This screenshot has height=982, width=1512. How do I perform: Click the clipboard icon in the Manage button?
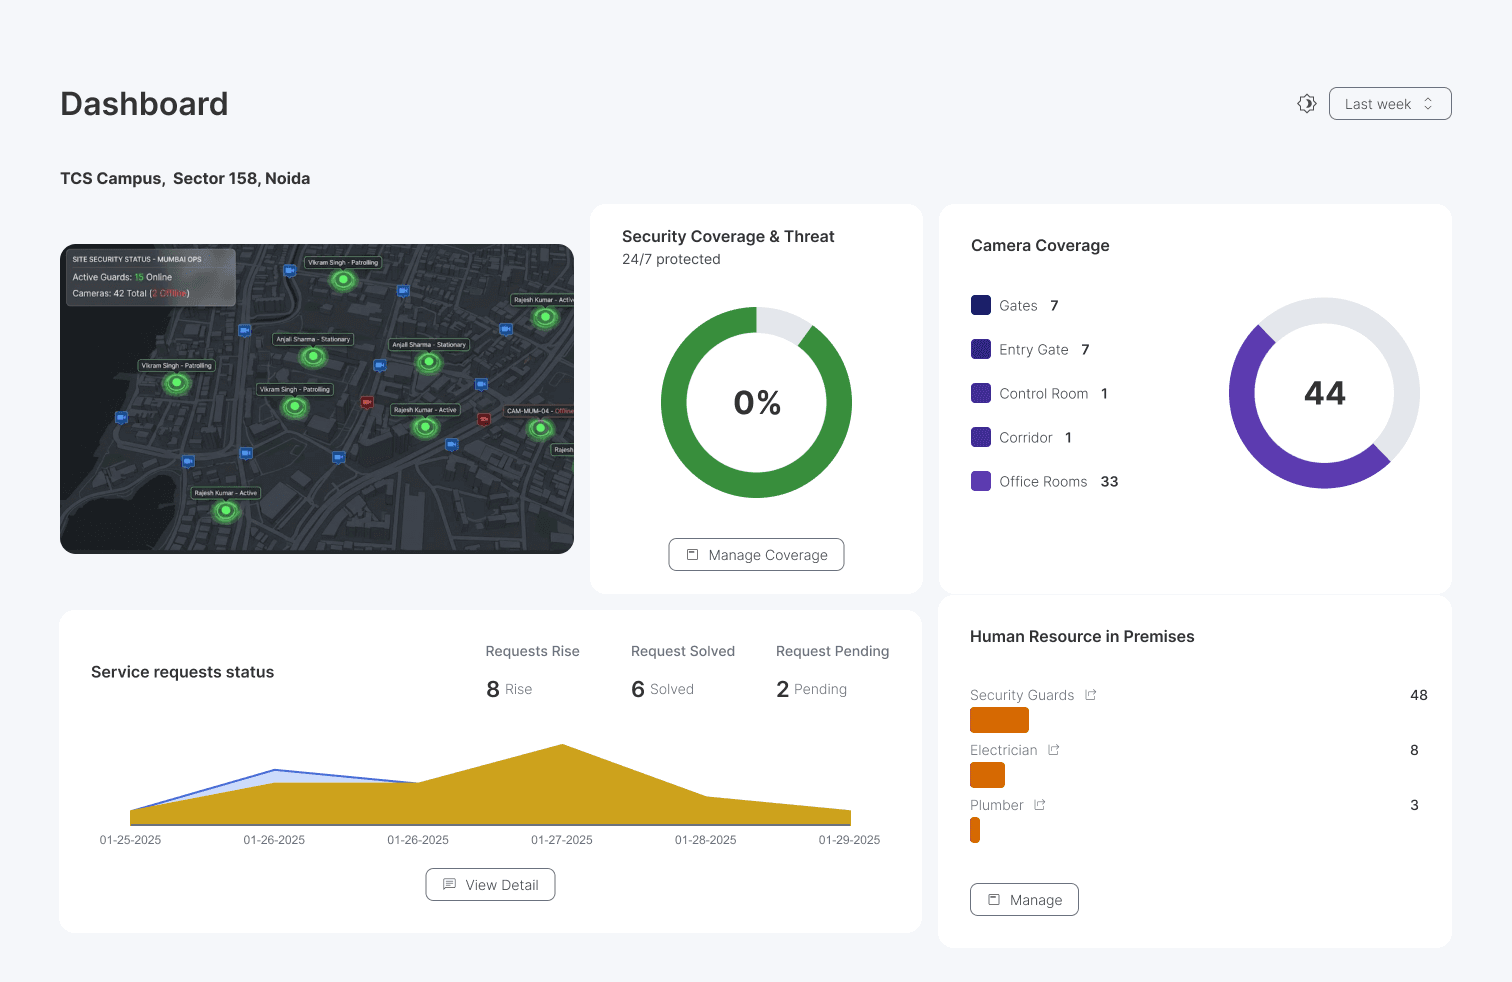tap(995, 899)
